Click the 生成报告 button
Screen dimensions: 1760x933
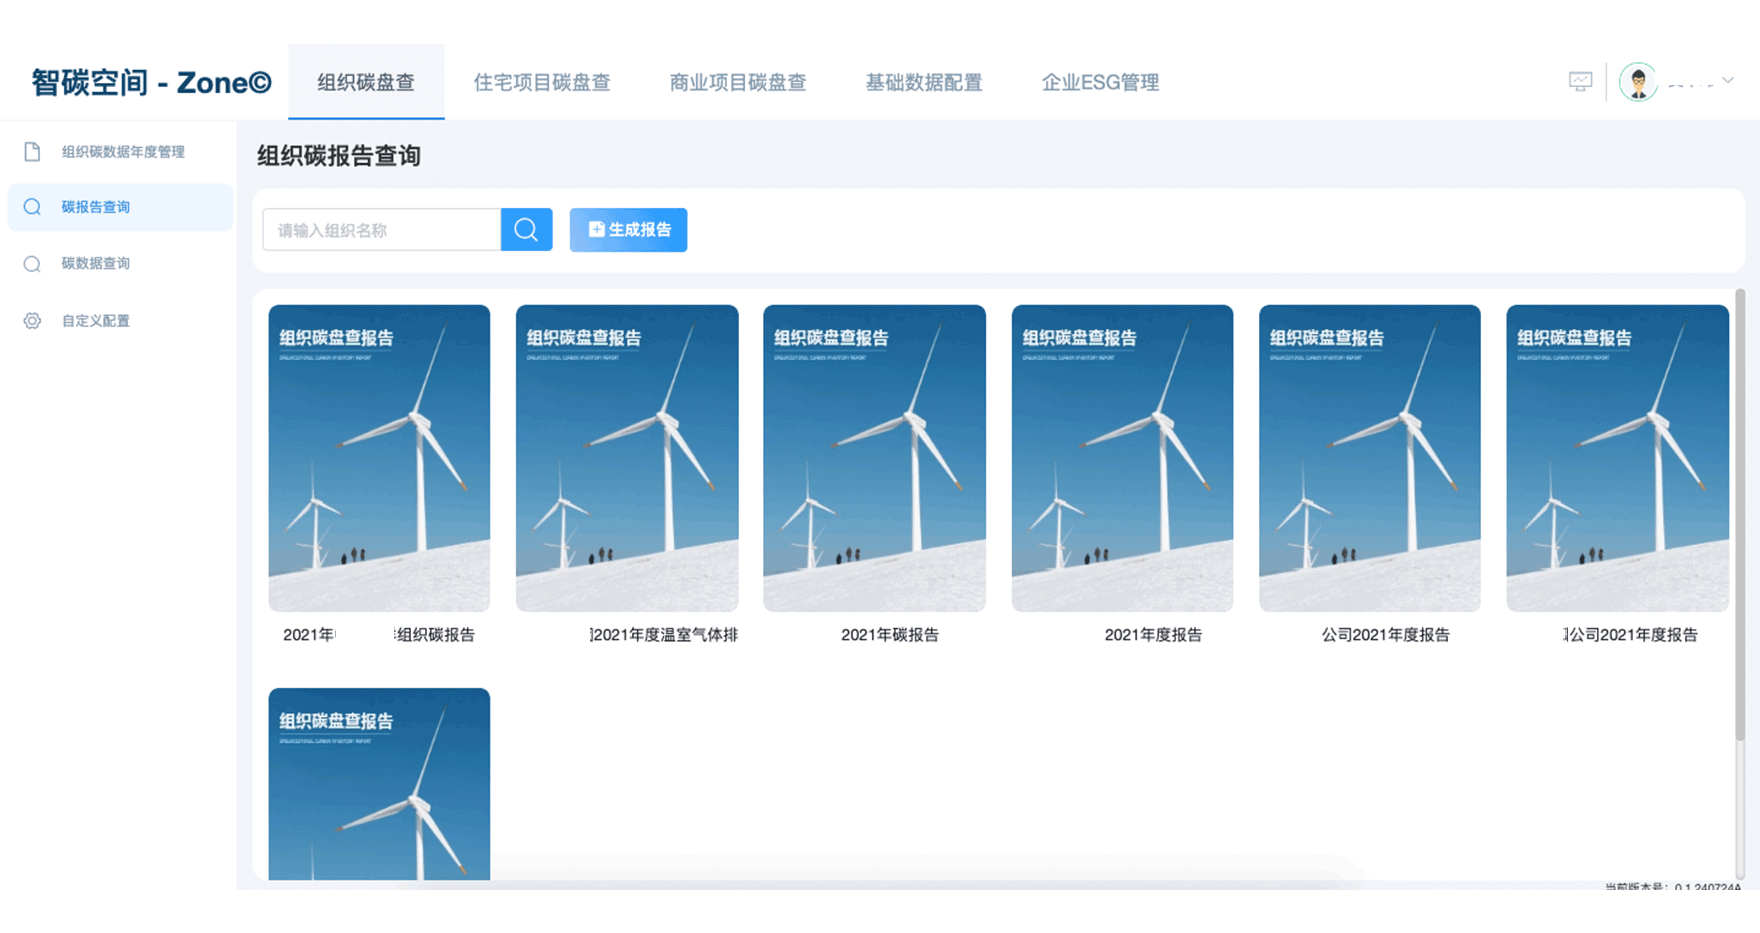pyautogui.click(x=628, y=230)
